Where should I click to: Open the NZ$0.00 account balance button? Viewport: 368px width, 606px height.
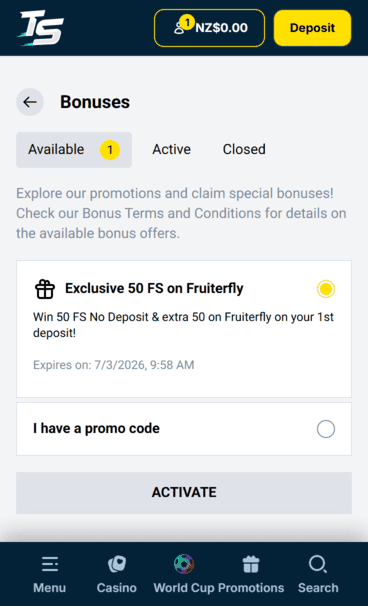click(210, 28)
